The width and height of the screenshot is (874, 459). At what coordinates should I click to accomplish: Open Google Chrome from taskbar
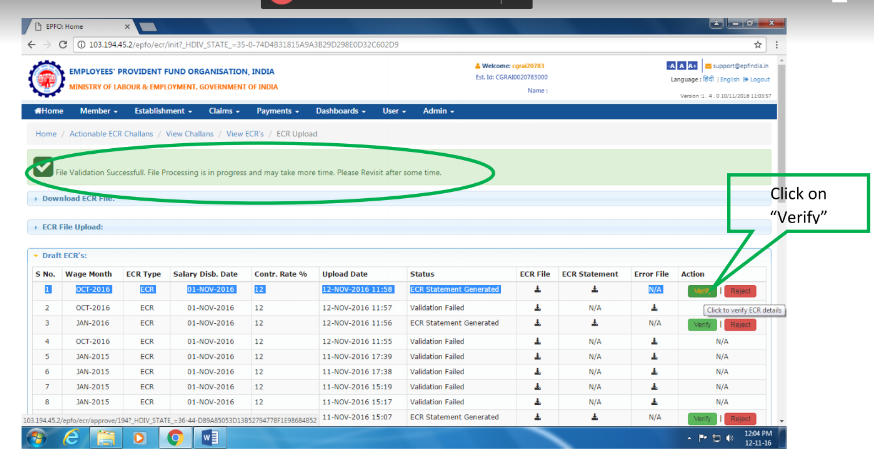coord(174,438)
